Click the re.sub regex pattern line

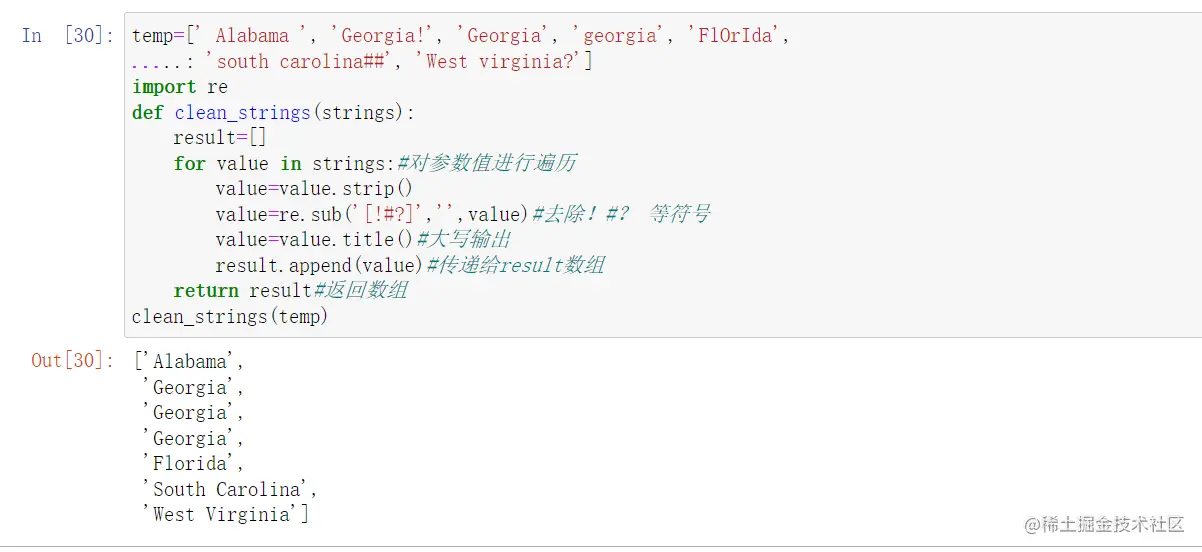tap(370, 214)
